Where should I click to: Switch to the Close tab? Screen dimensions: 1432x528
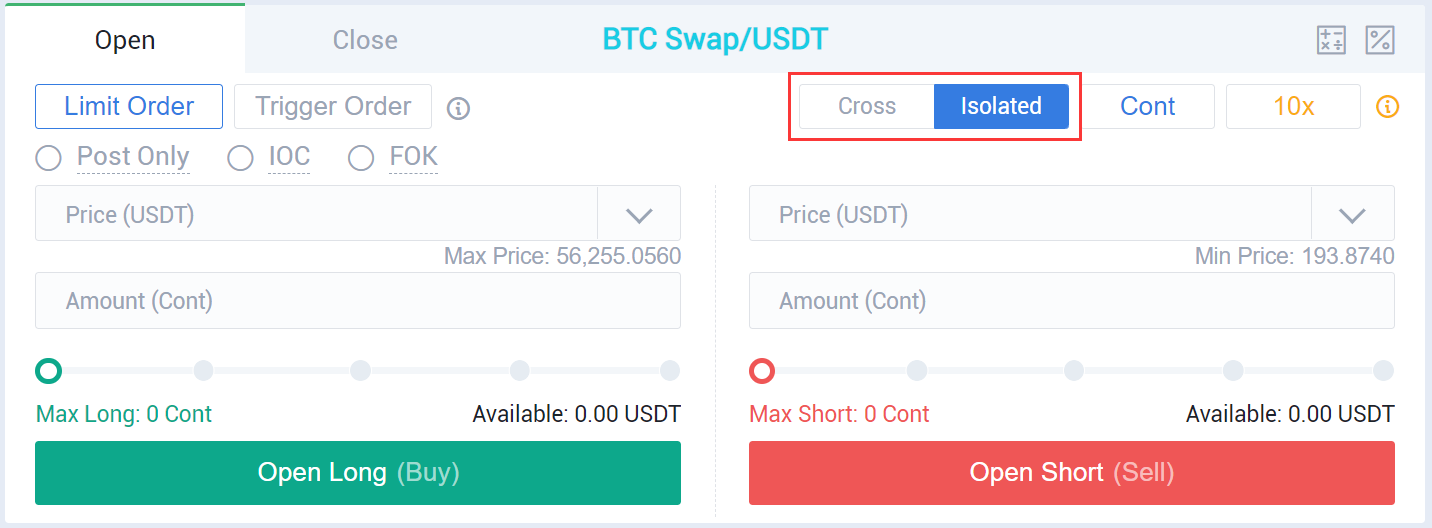365,40
